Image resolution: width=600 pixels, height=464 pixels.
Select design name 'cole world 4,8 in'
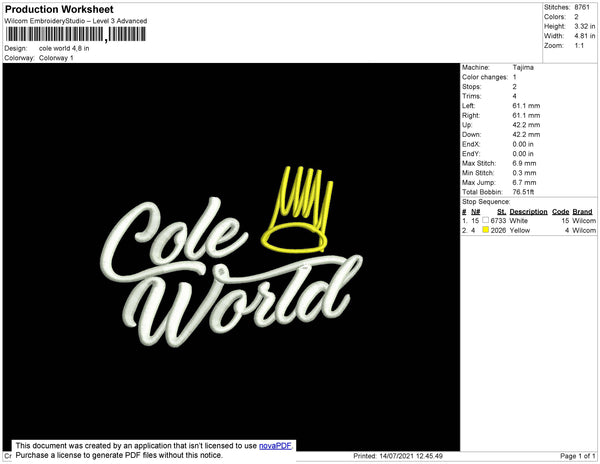point(64,49)
